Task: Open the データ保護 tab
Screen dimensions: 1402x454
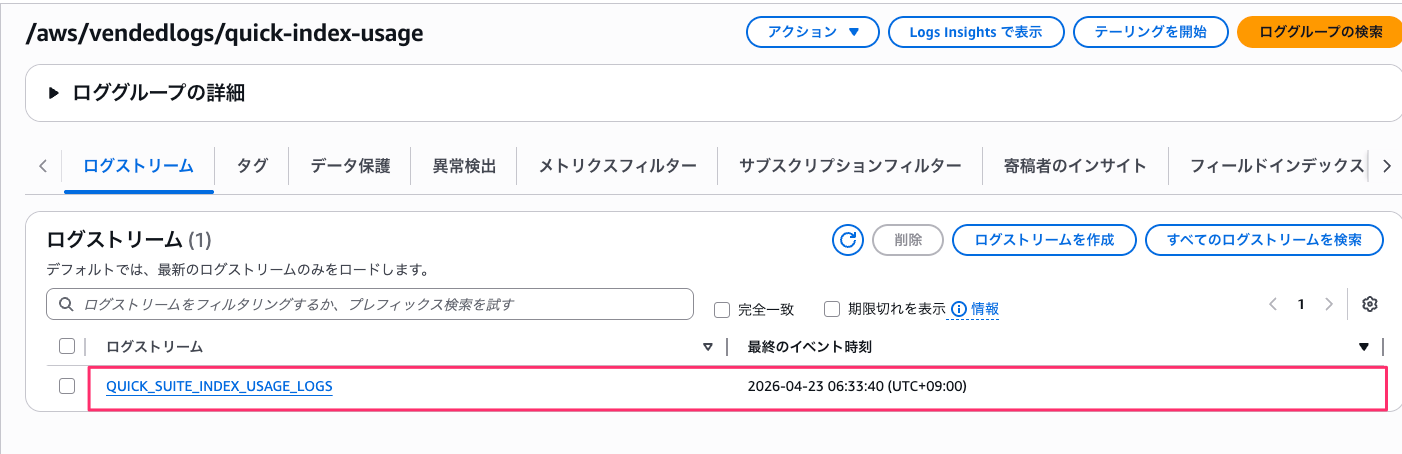Action: tap(350, 166)
